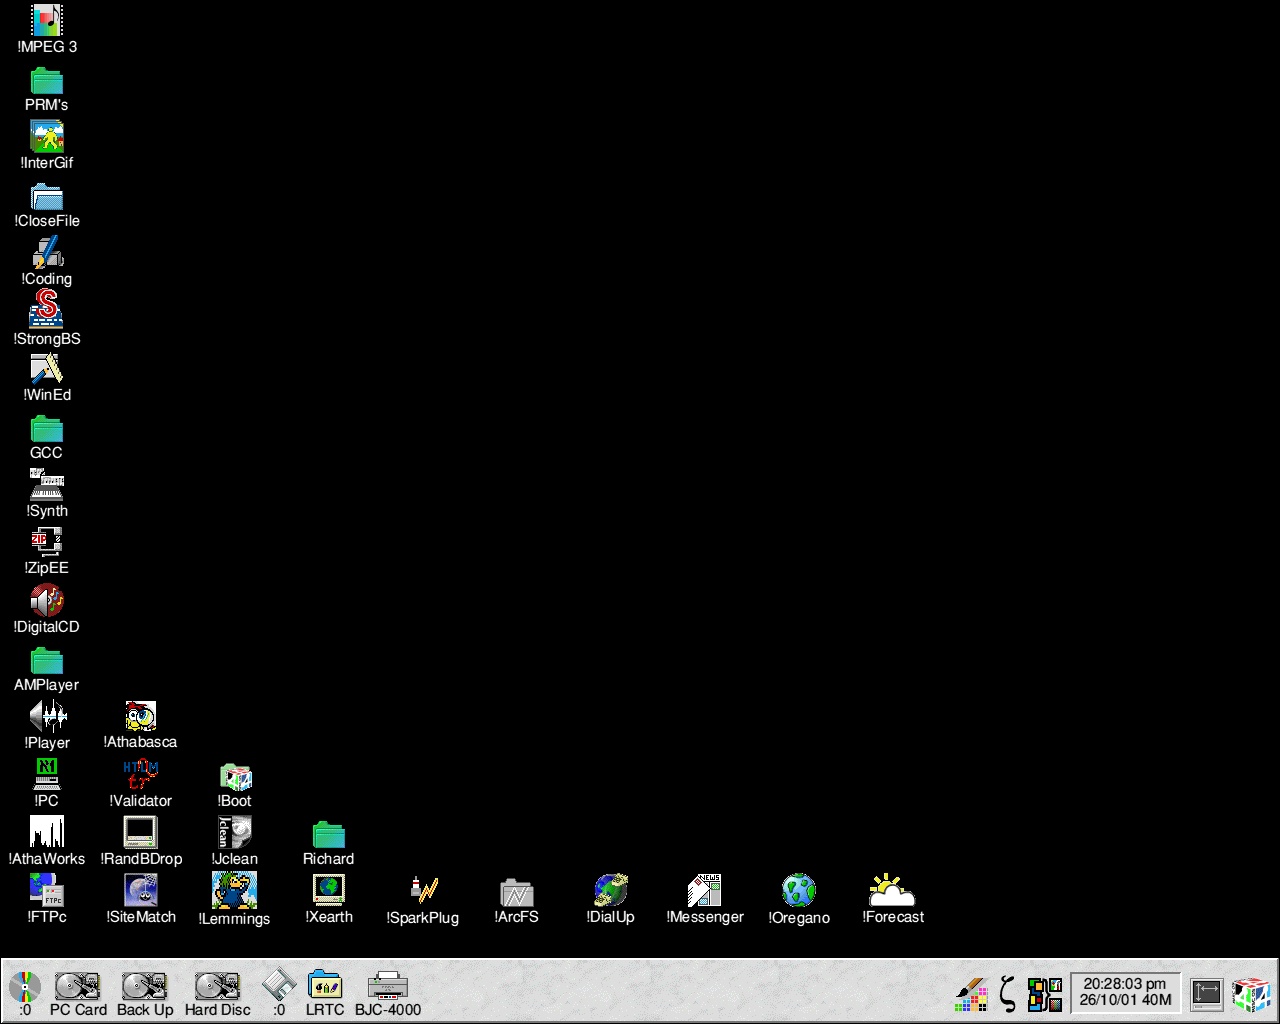Launch the !Xearth icon

(x=329, y=900)
